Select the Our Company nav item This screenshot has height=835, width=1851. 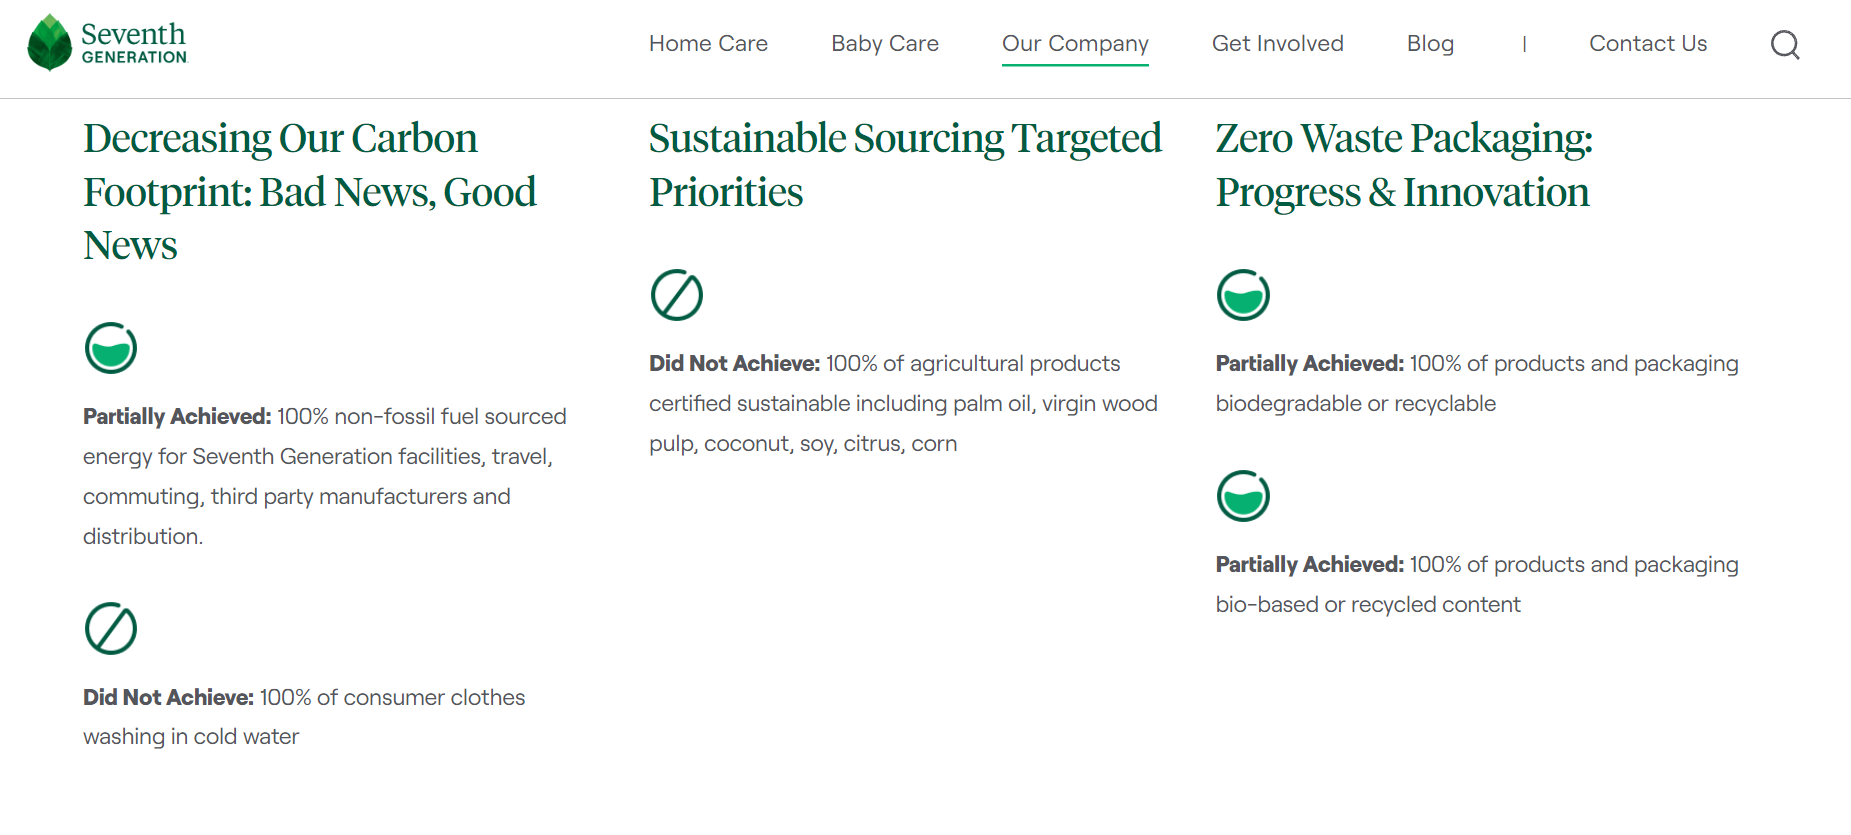click(1075, 44)
